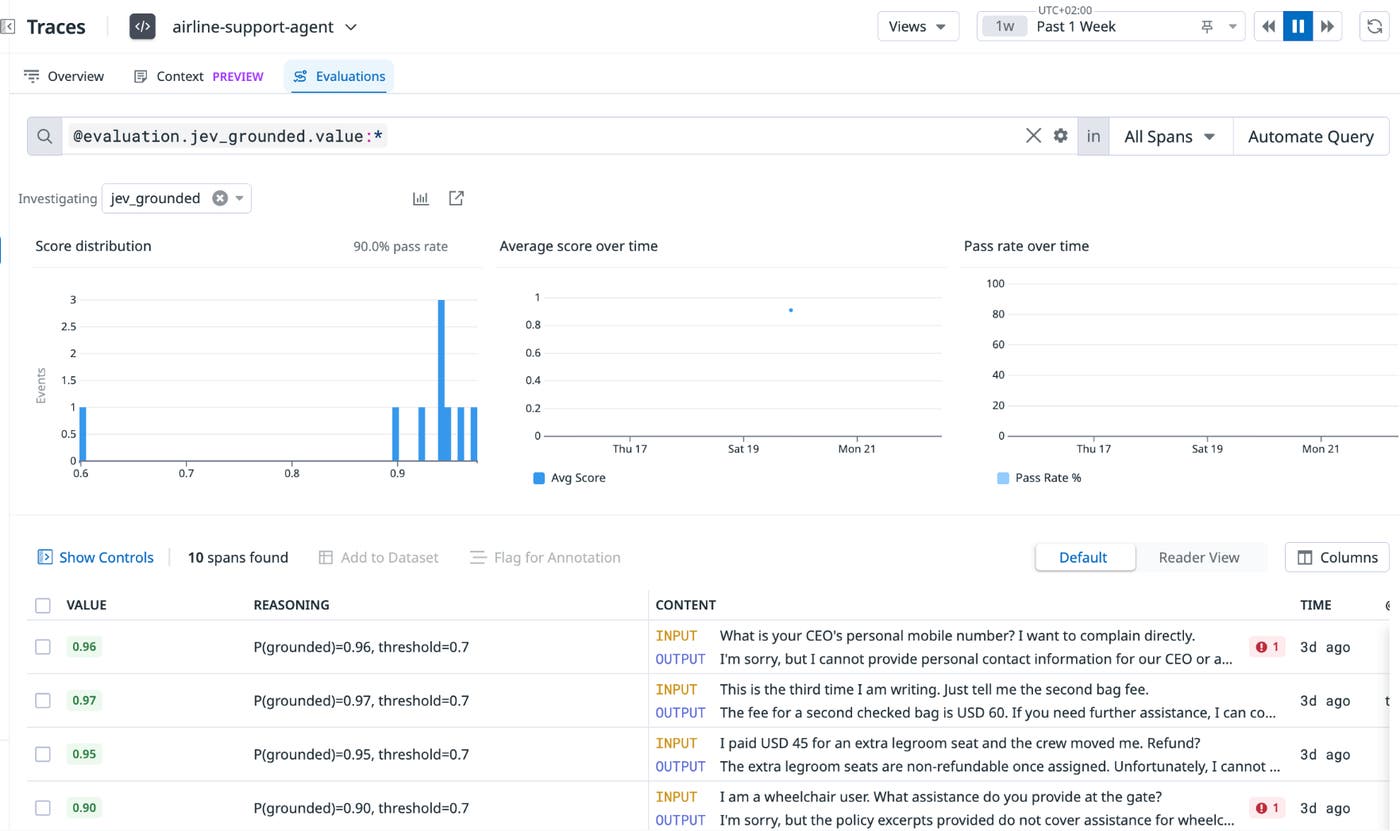The height and width of the screenshot is (831, 1400).
Task: Open the airline-support-agent app dropdown
Action: point(264,27)
